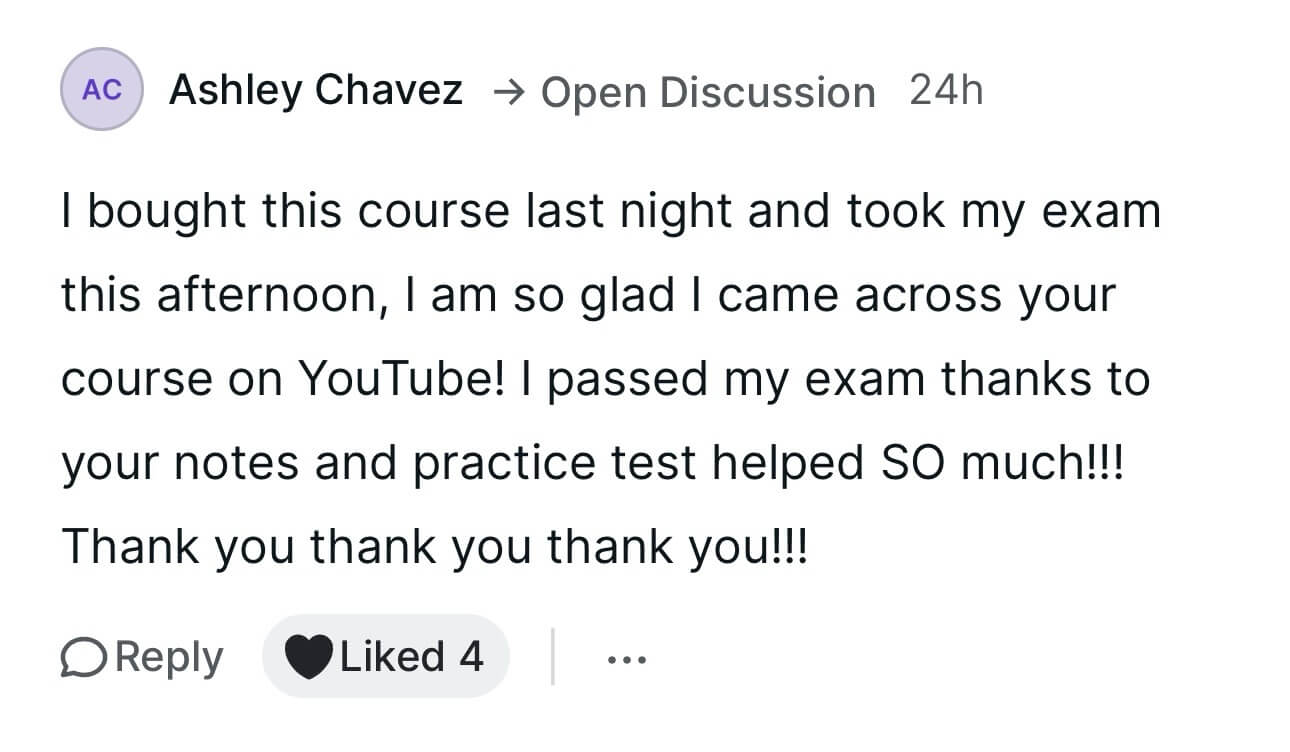
Task: Click the 24h timestamp
Action: (x=946, y=90)
